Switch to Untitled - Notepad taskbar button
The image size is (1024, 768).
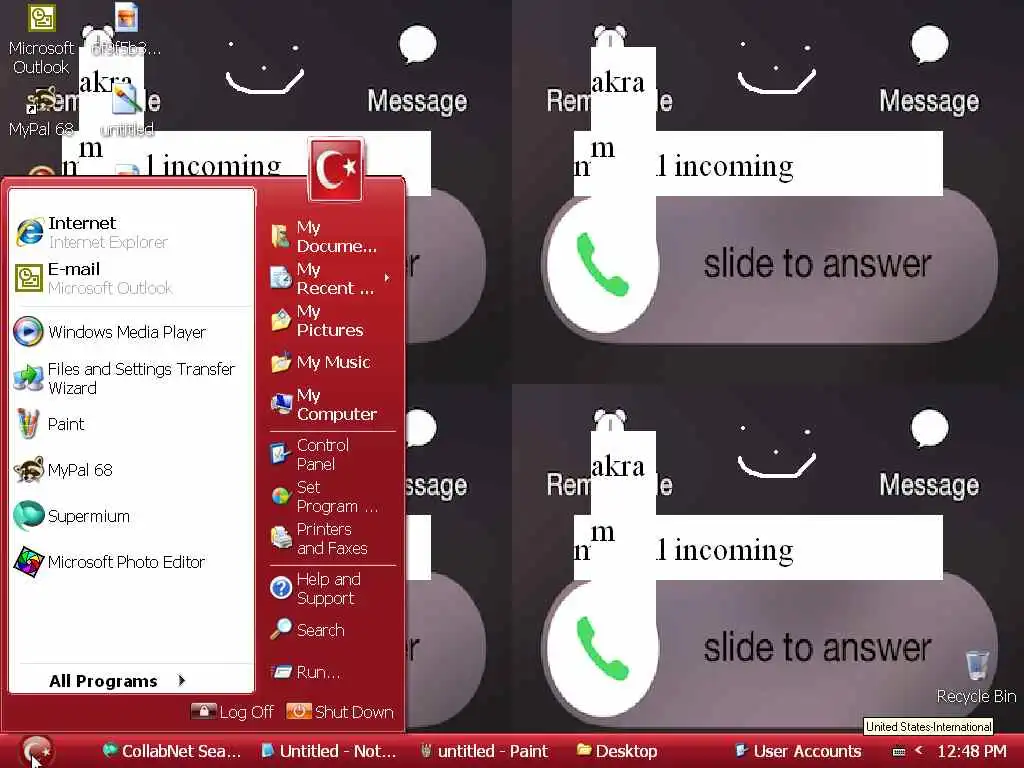329,751
